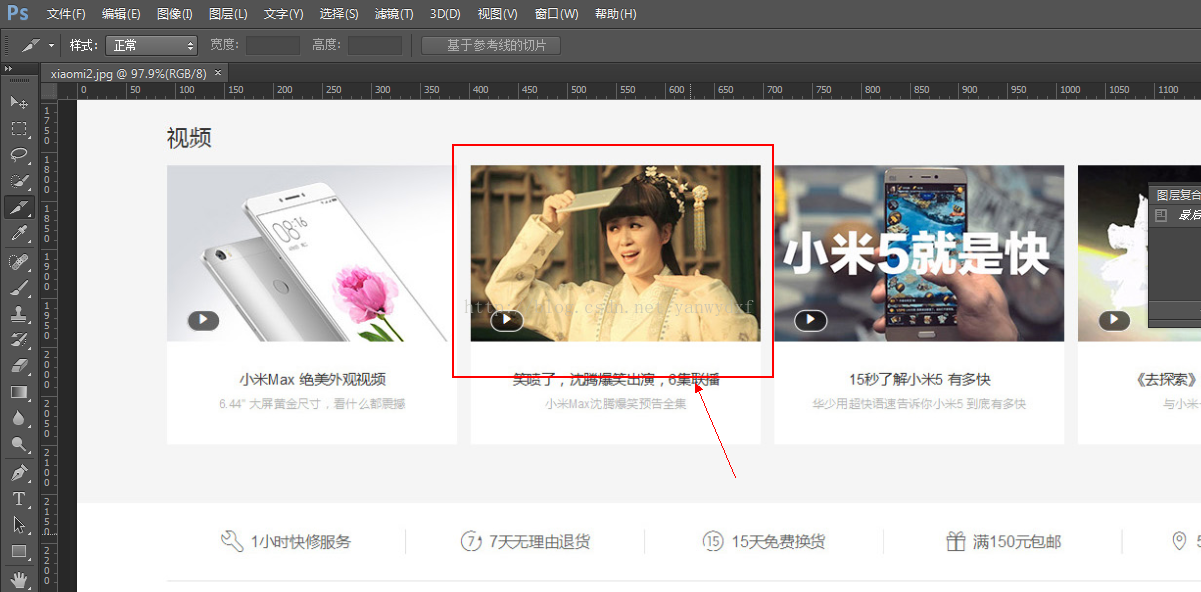Click 15天免费换货 text
1201x592 pixels.
pyautogui.click(x=779, y=542)
